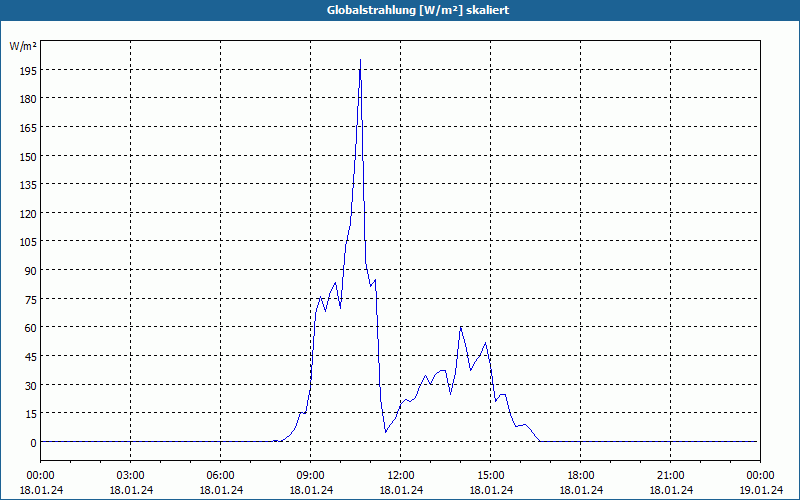Select the 'W/m²' unit label on the y-axis

click(23, 46)
